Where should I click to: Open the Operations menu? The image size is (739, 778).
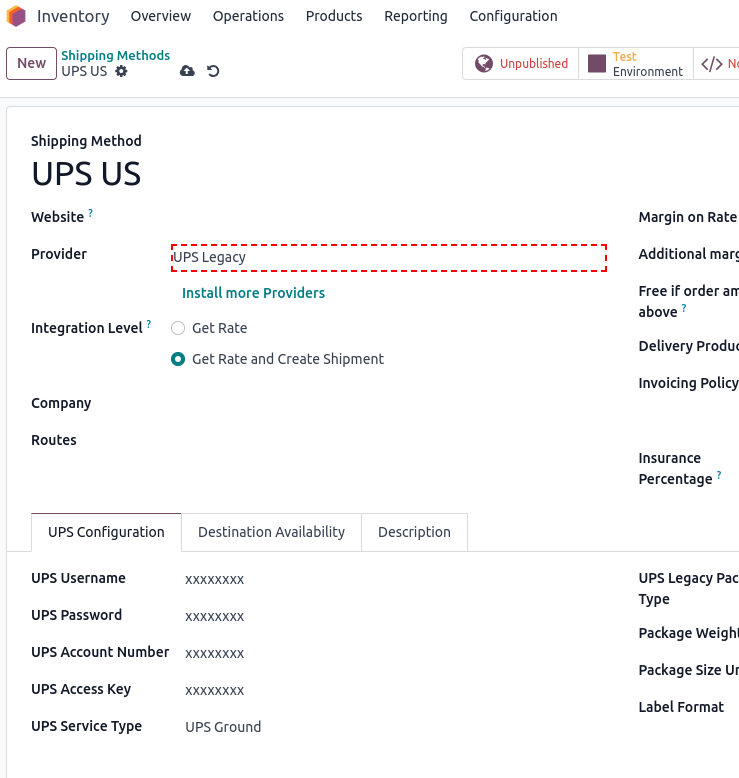[248, 16]
